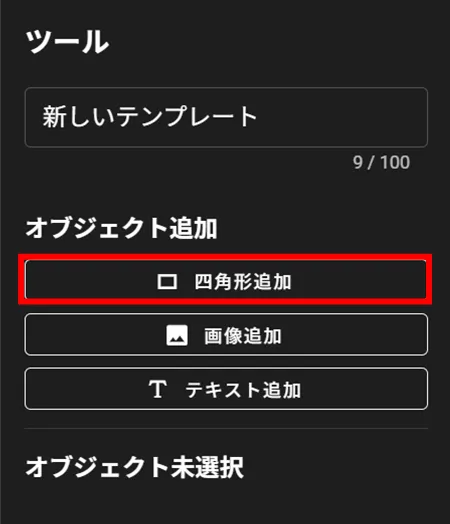
Task: Click the ツール panel heading
Action: (67, 41)
